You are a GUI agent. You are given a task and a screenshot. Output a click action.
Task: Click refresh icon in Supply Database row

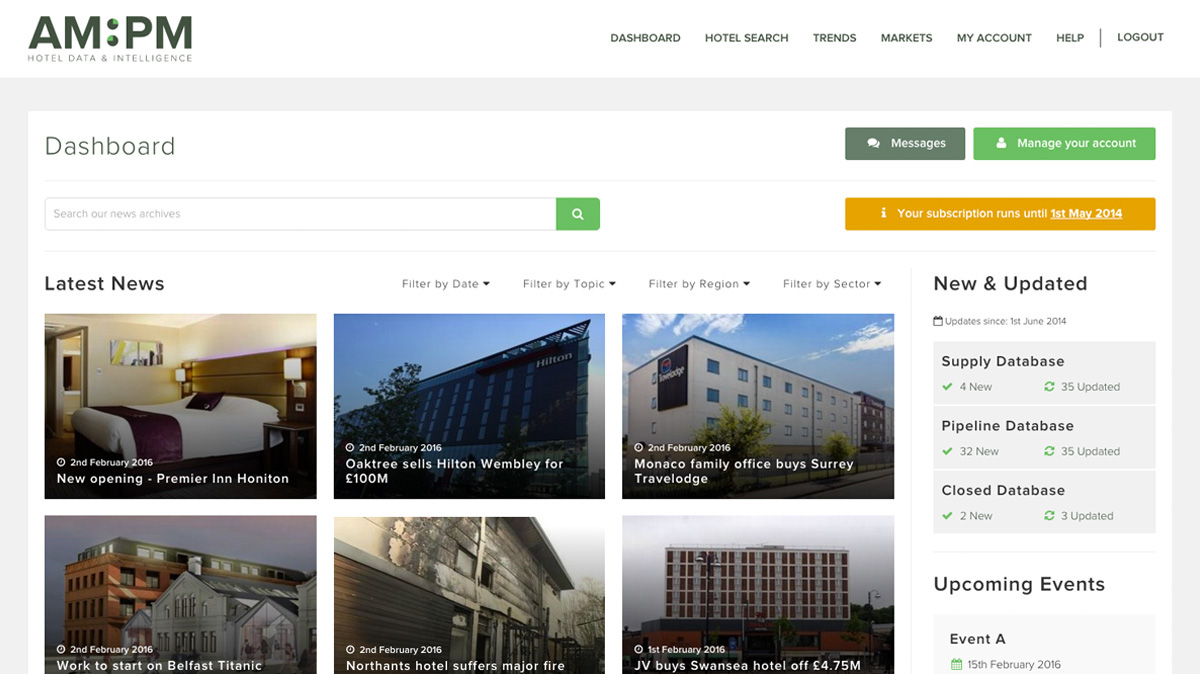1049,387
